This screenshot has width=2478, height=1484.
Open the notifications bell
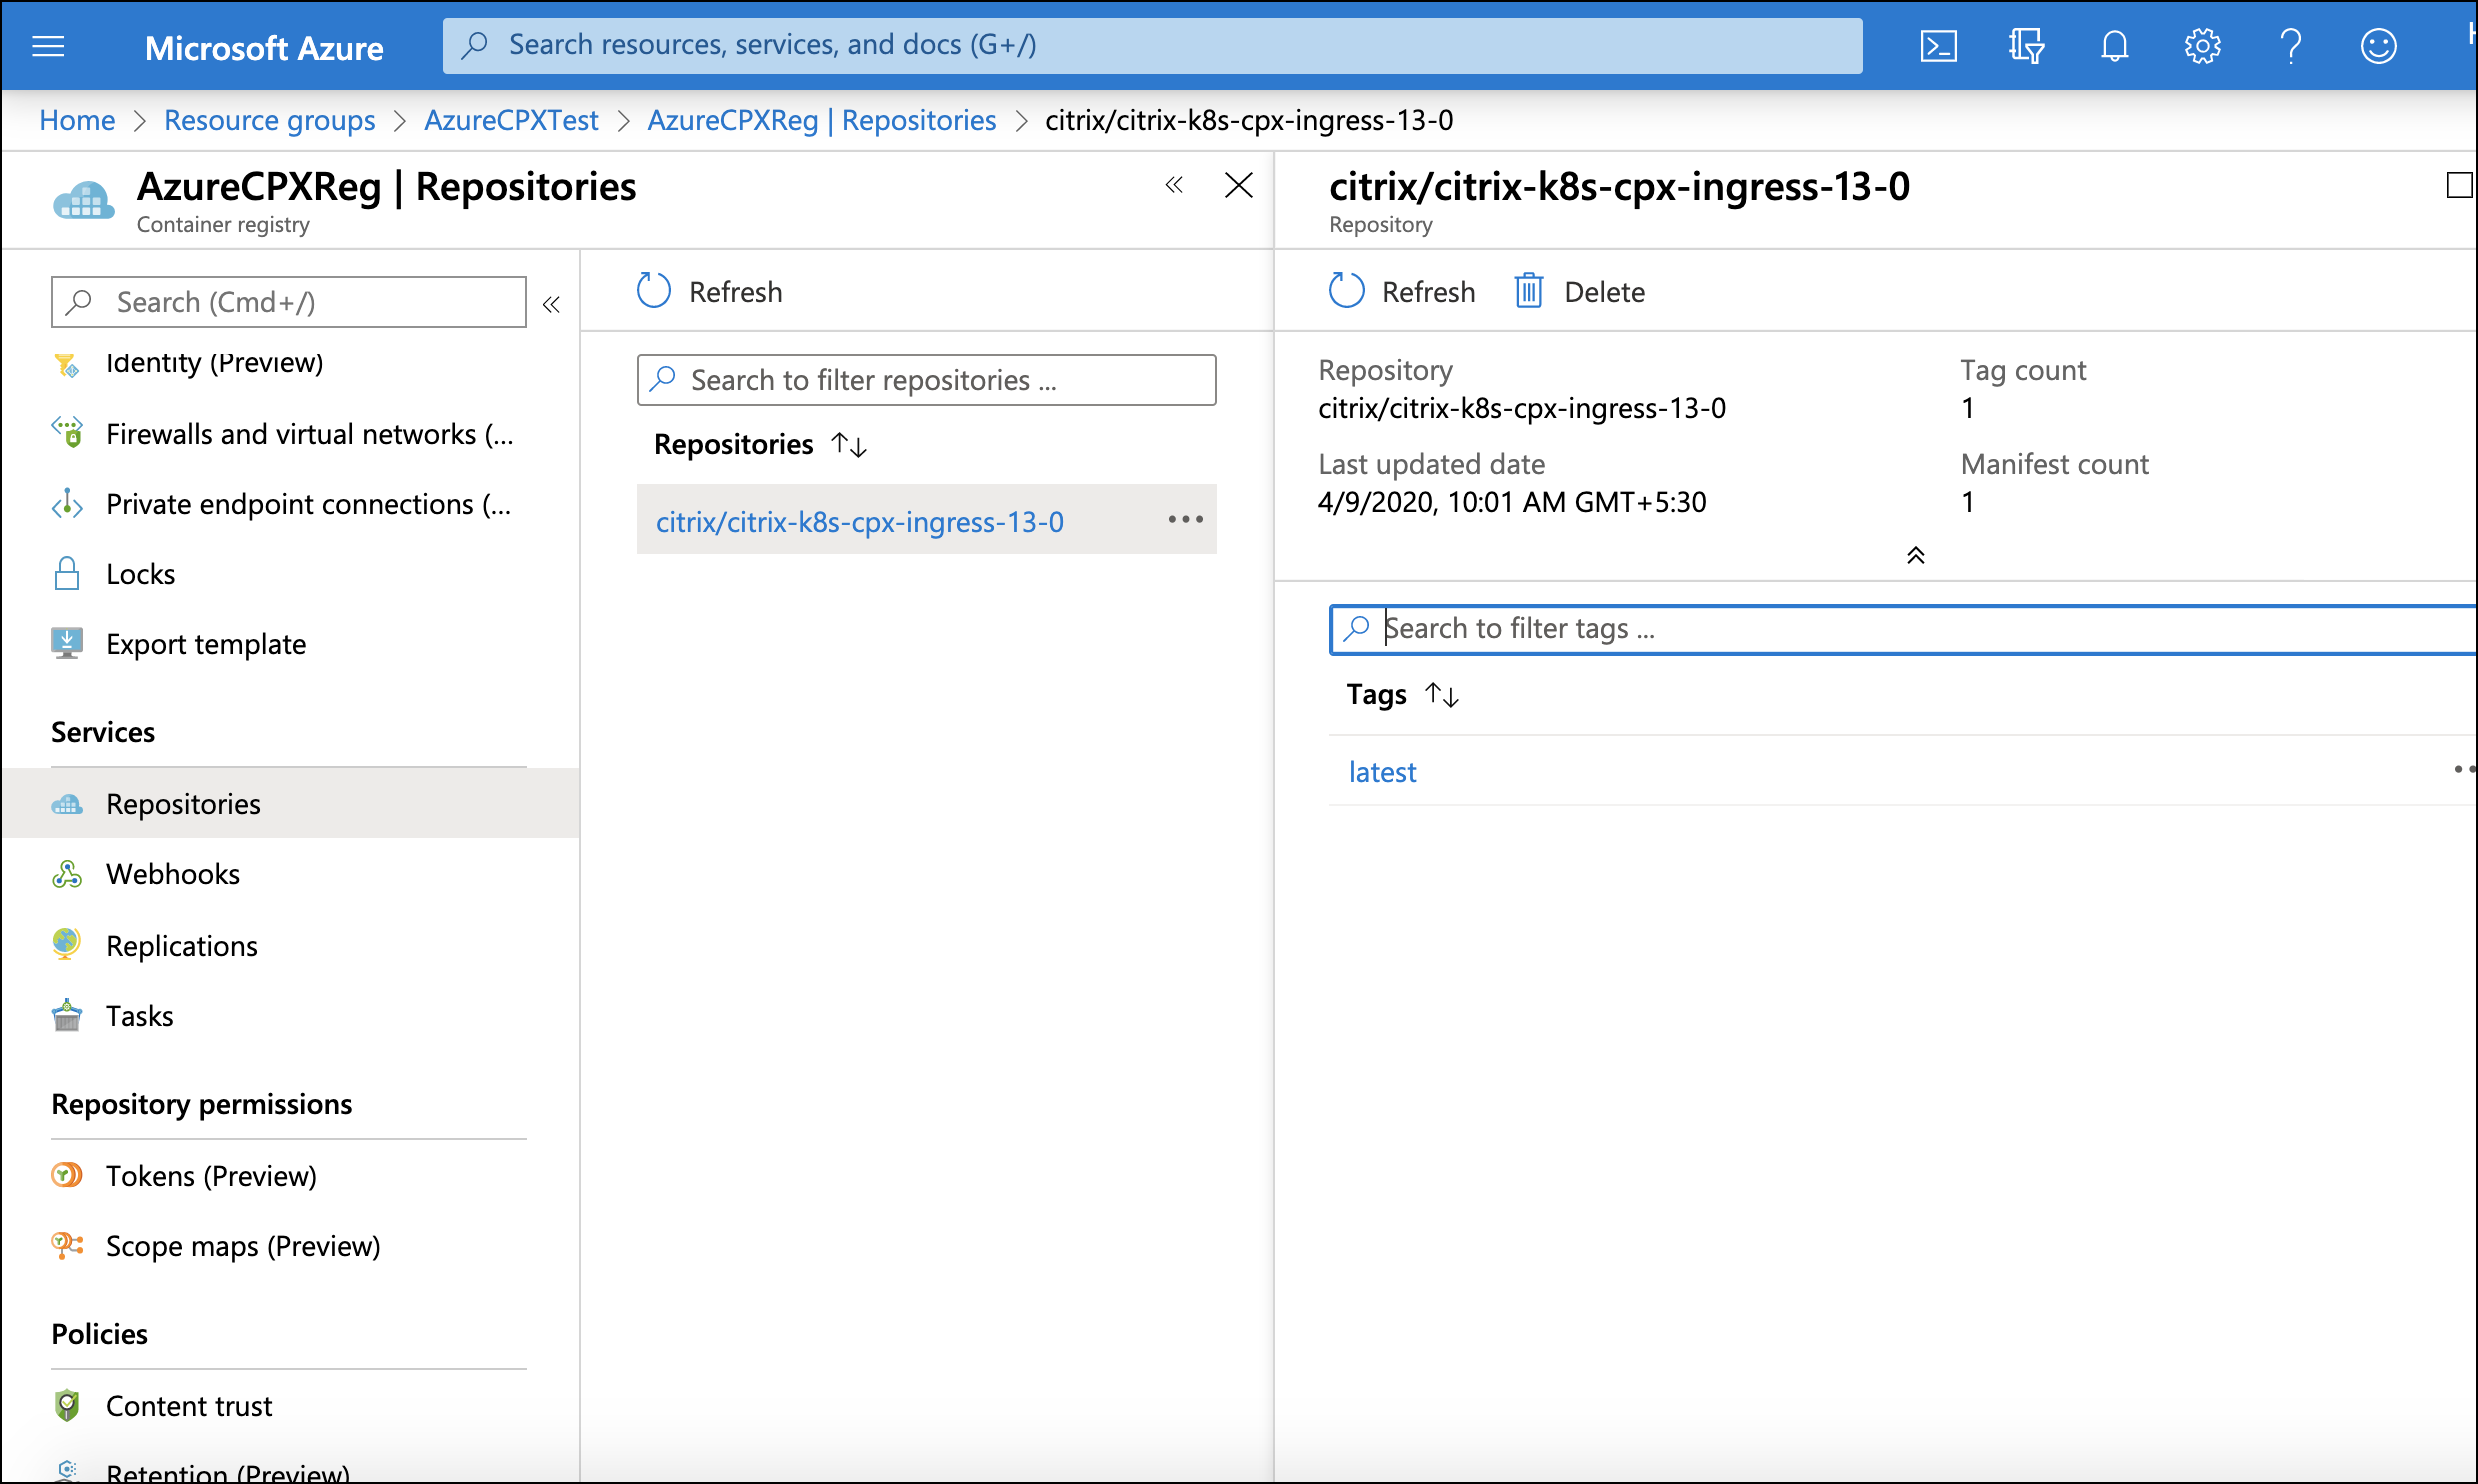[2114, 46]
